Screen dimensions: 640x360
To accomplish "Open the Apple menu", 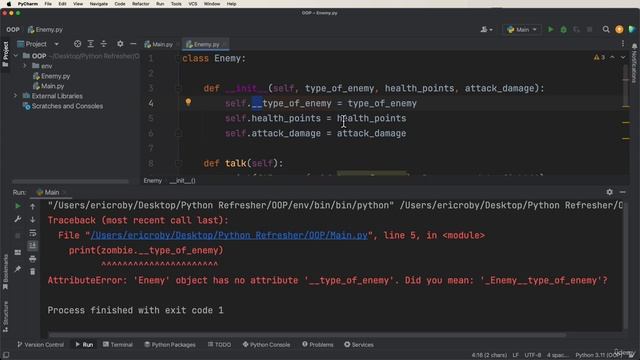I will [x=9, y=4].
